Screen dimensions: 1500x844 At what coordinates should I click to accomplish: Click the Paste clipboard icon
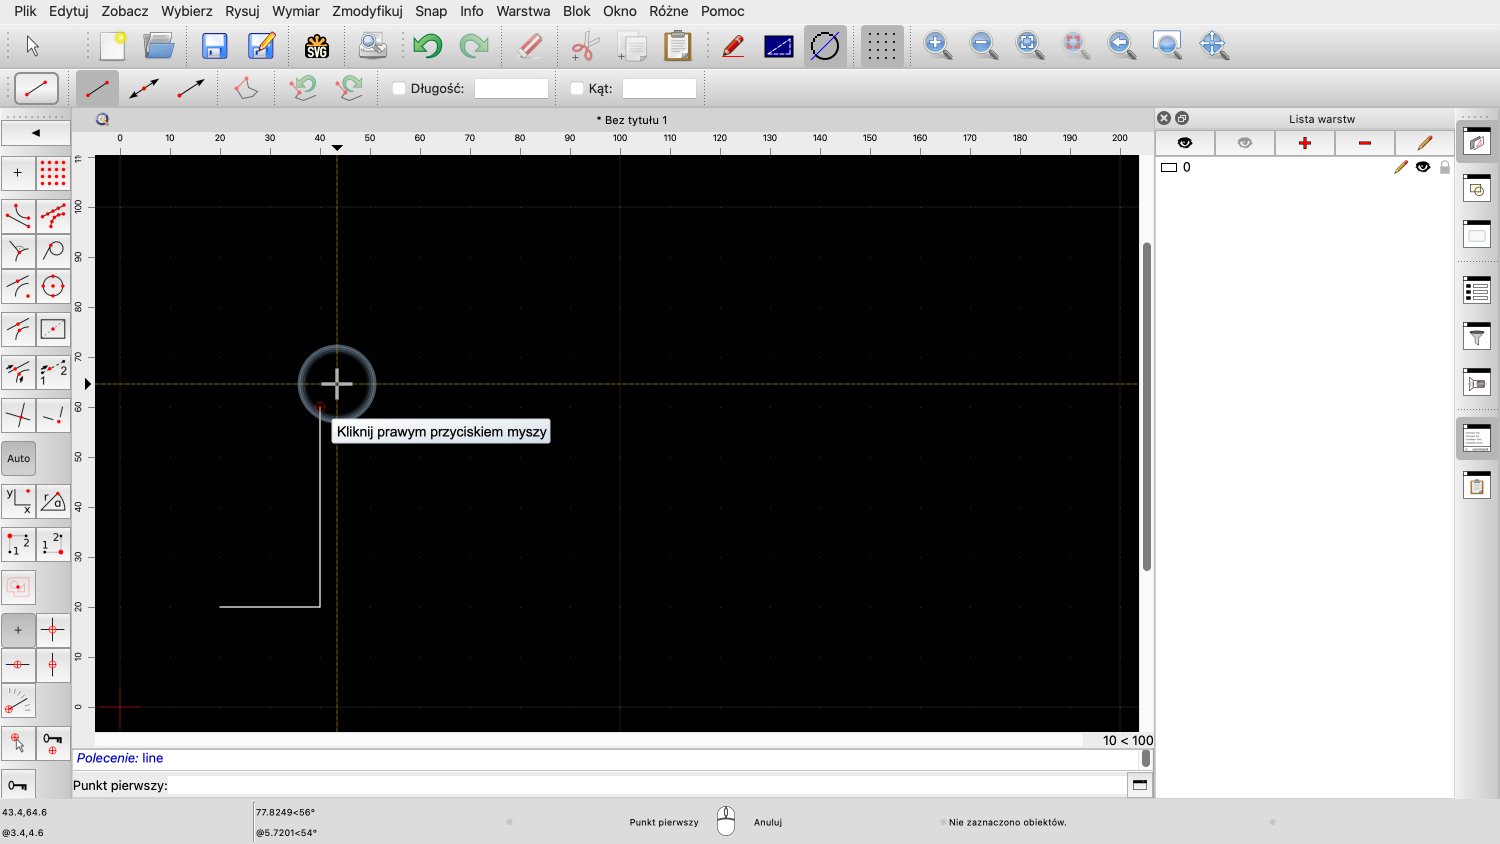677,46
